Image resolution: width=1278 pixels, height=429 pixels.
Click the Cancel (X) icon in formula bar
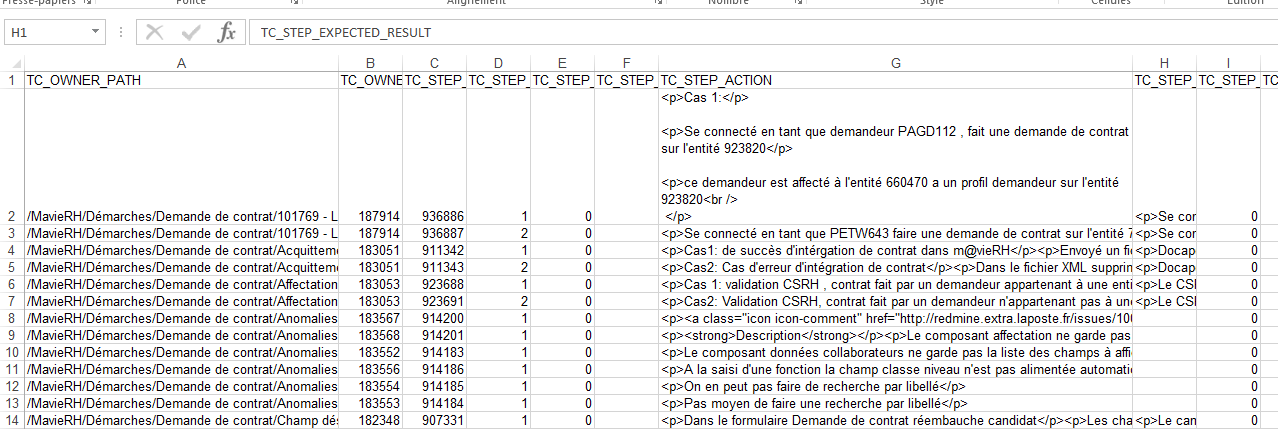pyautogui.click(x=154, y=33)
